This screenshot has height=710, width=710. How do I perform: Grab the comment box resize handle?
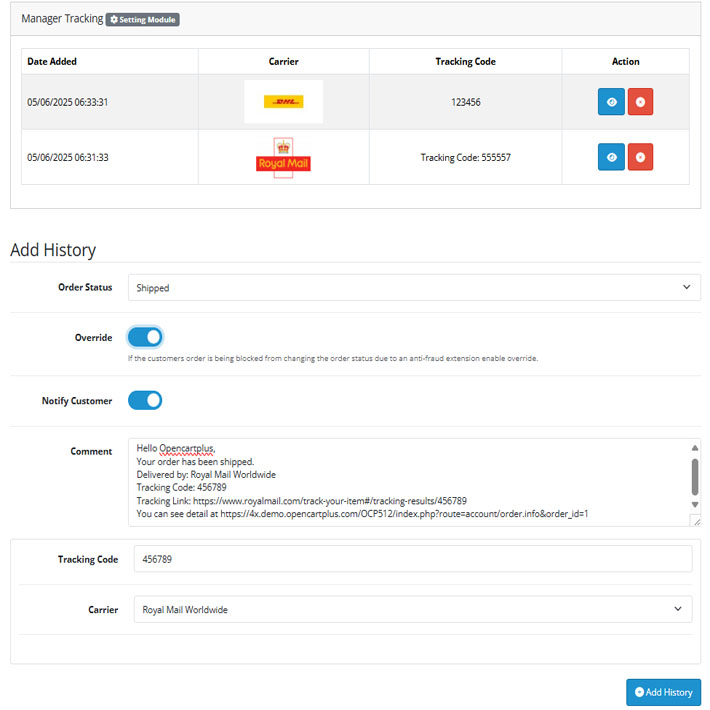click(x=696, y=521)
